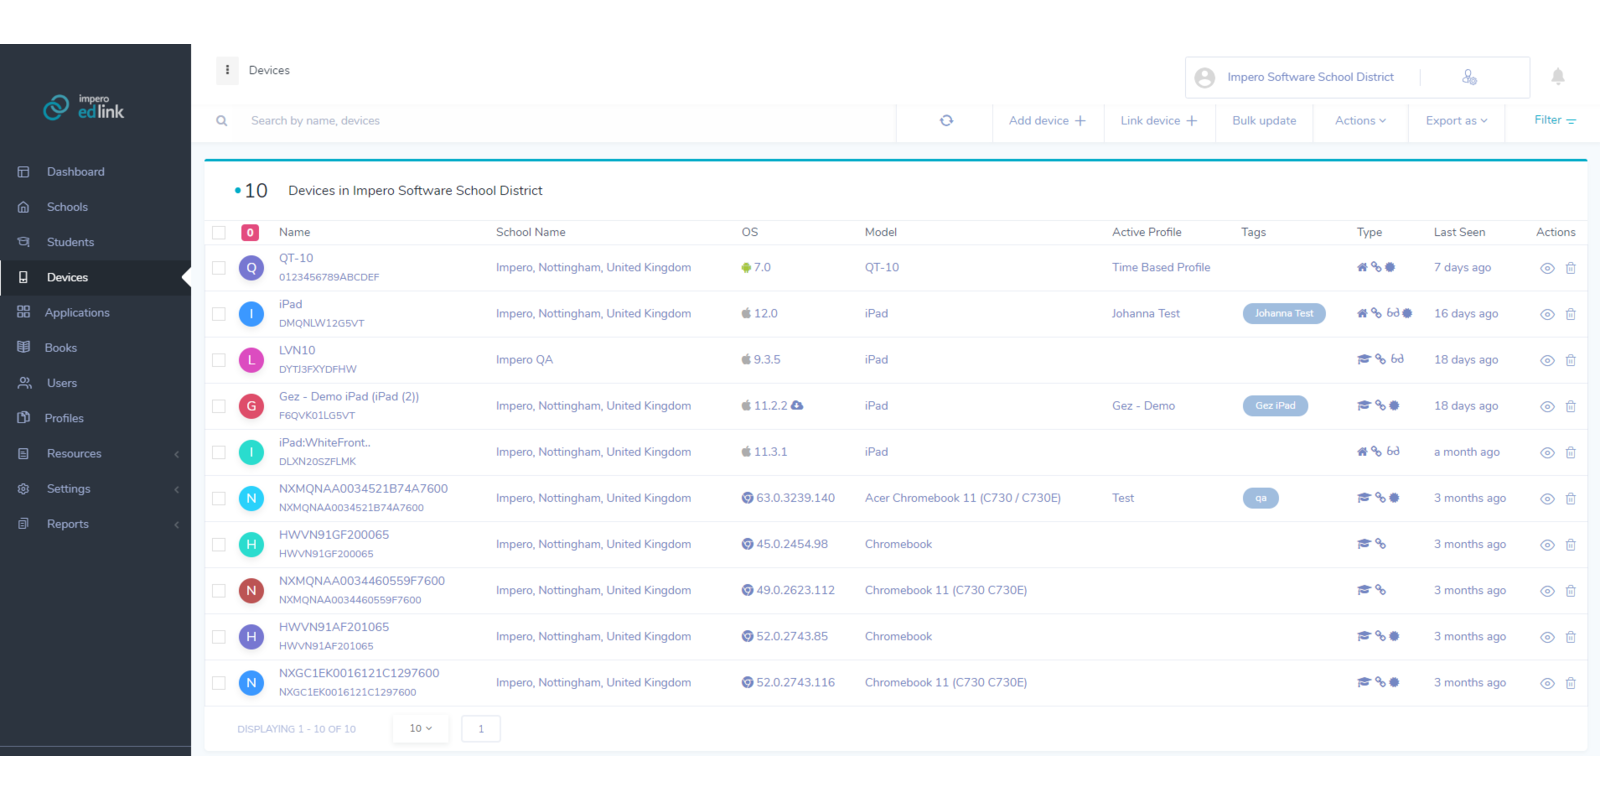Viewport: 1600px width, 800px height.
Task: Click the refresh devices icon
Action: (946, 121)
